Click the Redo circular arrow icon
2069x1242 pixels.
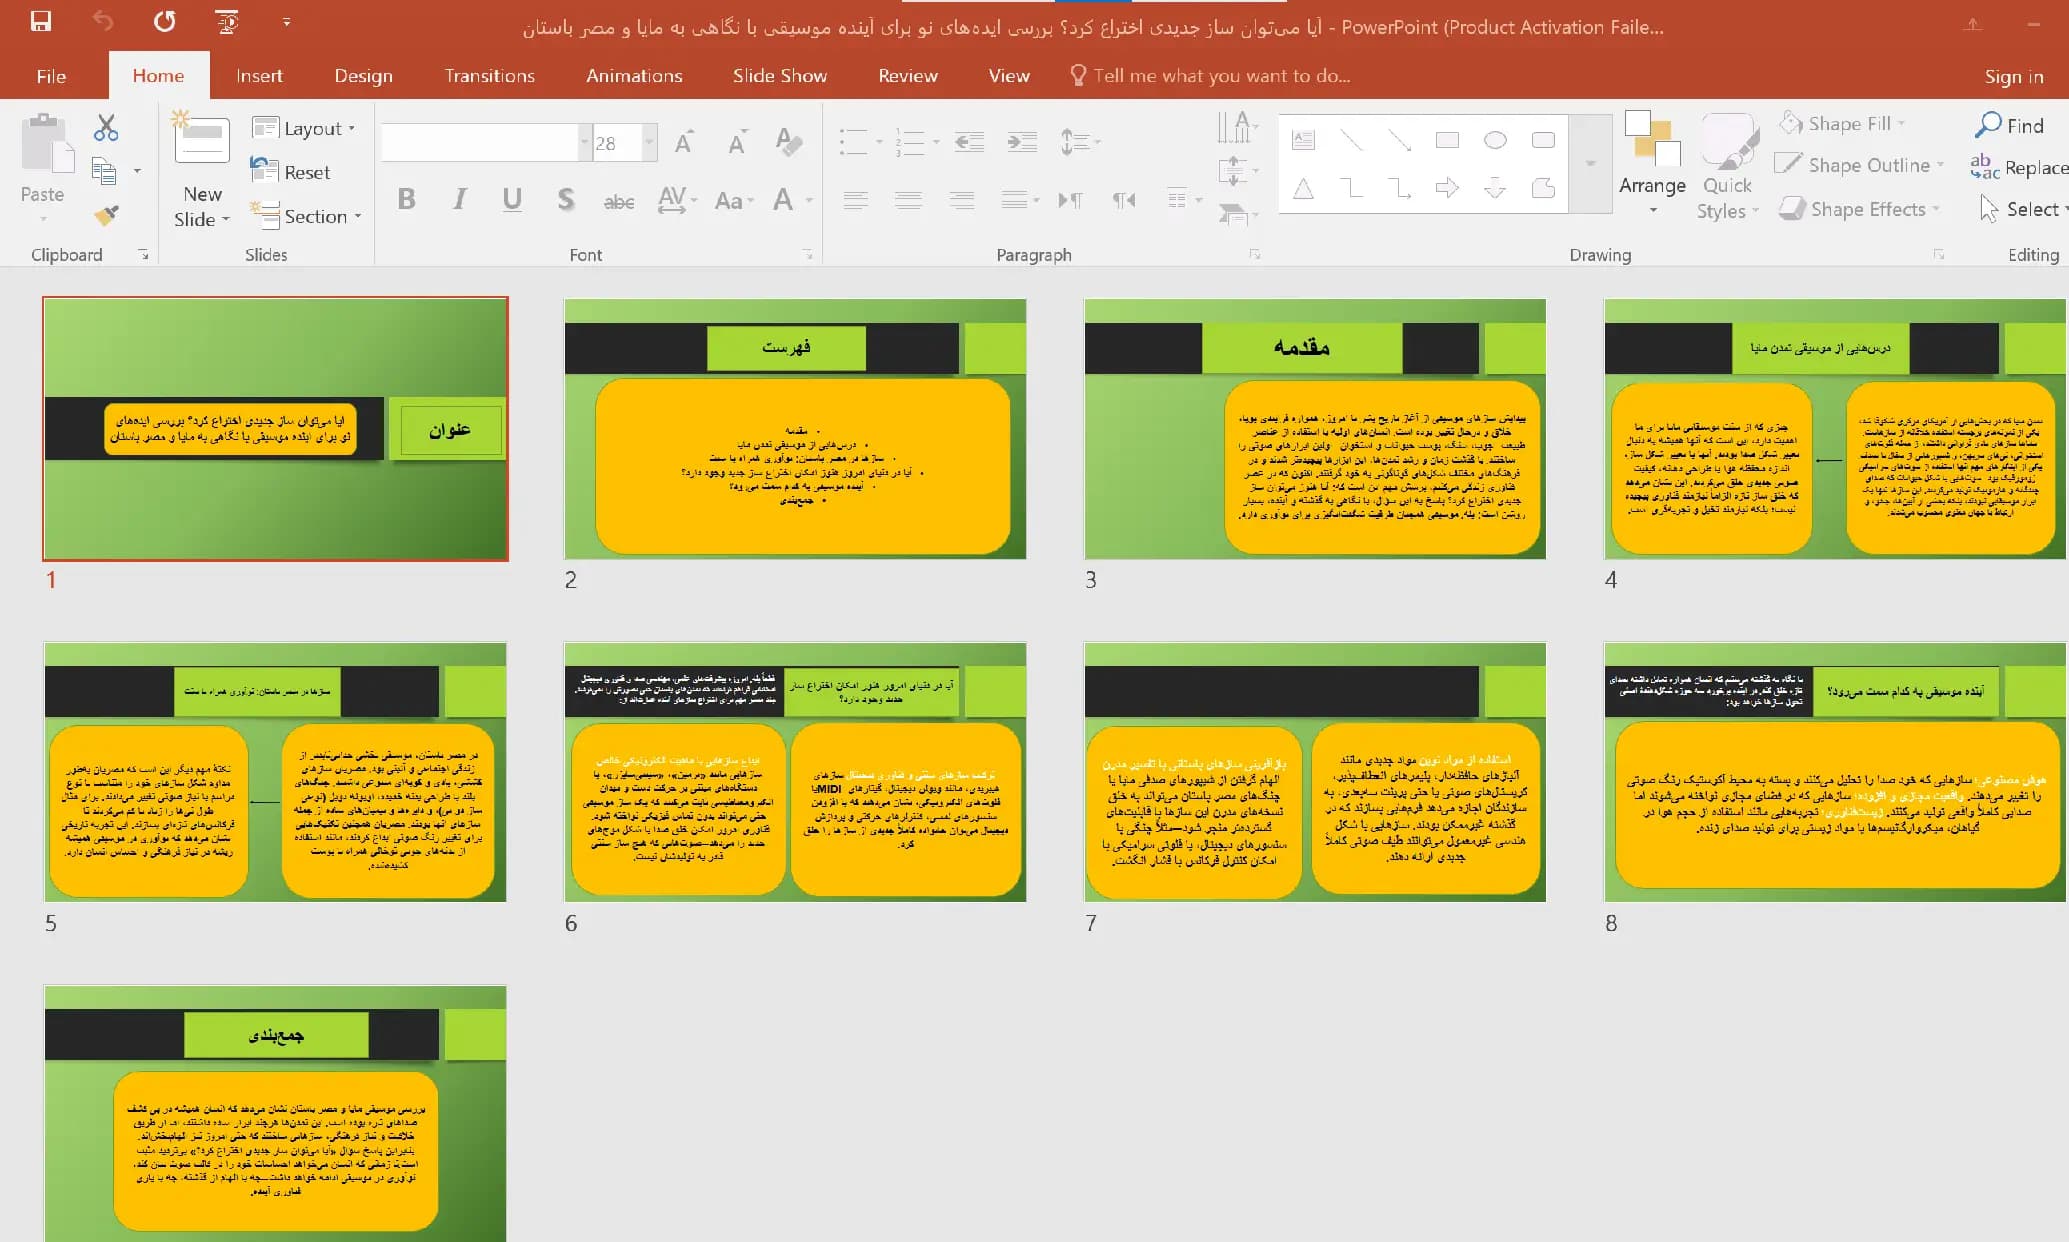[165, 22]
